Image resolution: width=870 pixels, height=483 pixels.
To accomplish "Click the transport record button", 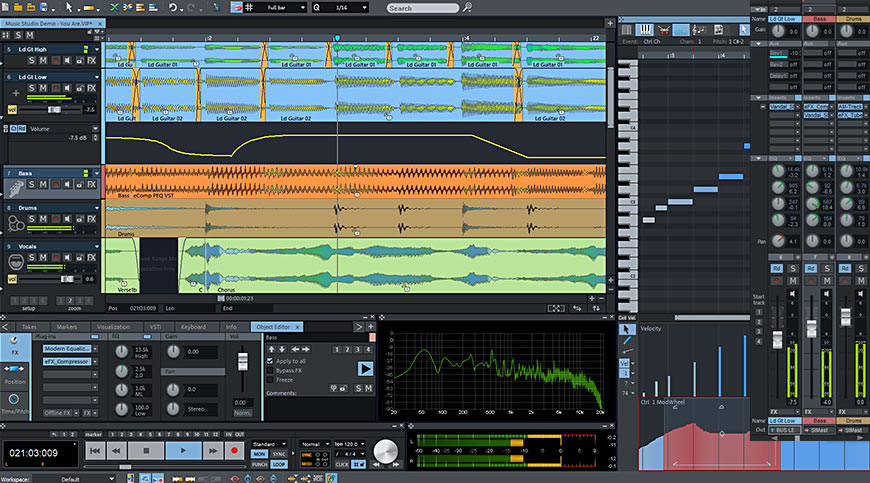I will pyautogui.click(x=234, y=451).
